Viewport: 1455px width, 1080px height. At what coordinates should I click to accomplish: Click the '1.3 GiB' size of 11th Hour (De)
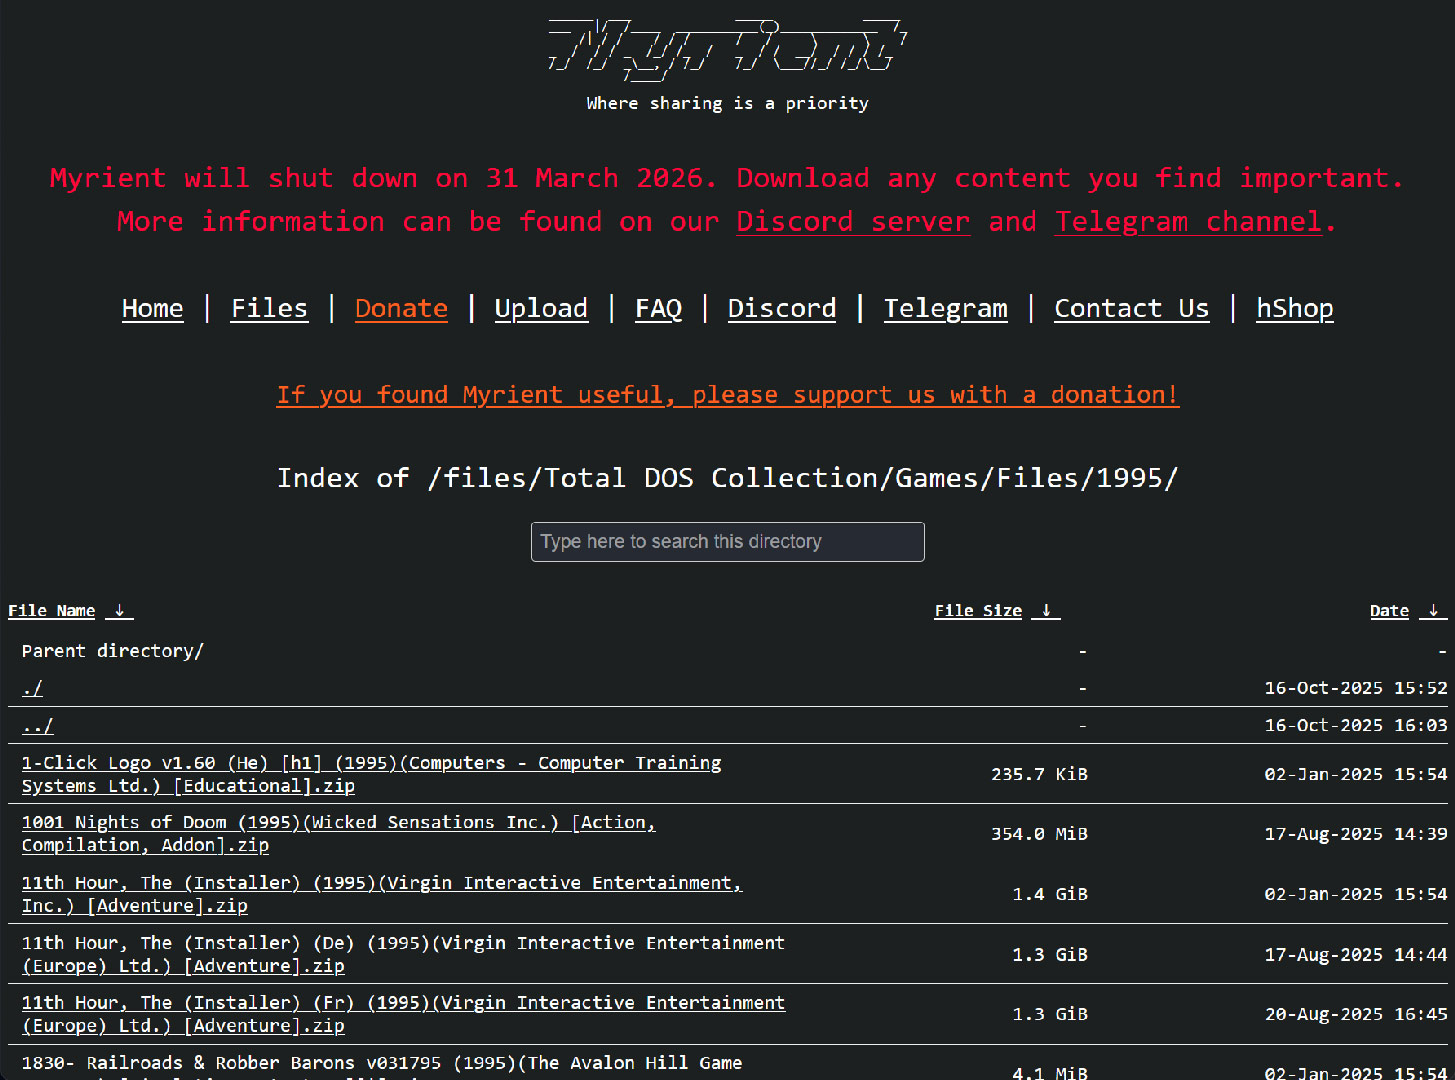click(1050, 954)
